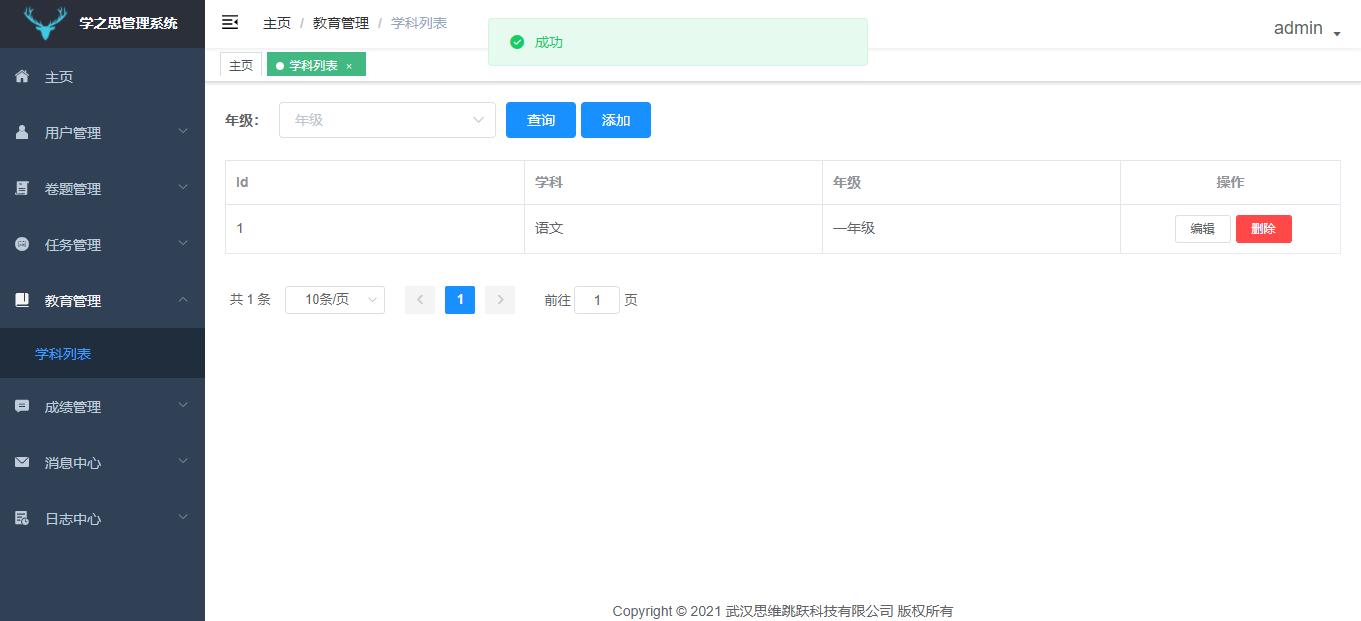1361x621 pixels.
Task: Click the task management icon
Action: (x=22, y=244)
